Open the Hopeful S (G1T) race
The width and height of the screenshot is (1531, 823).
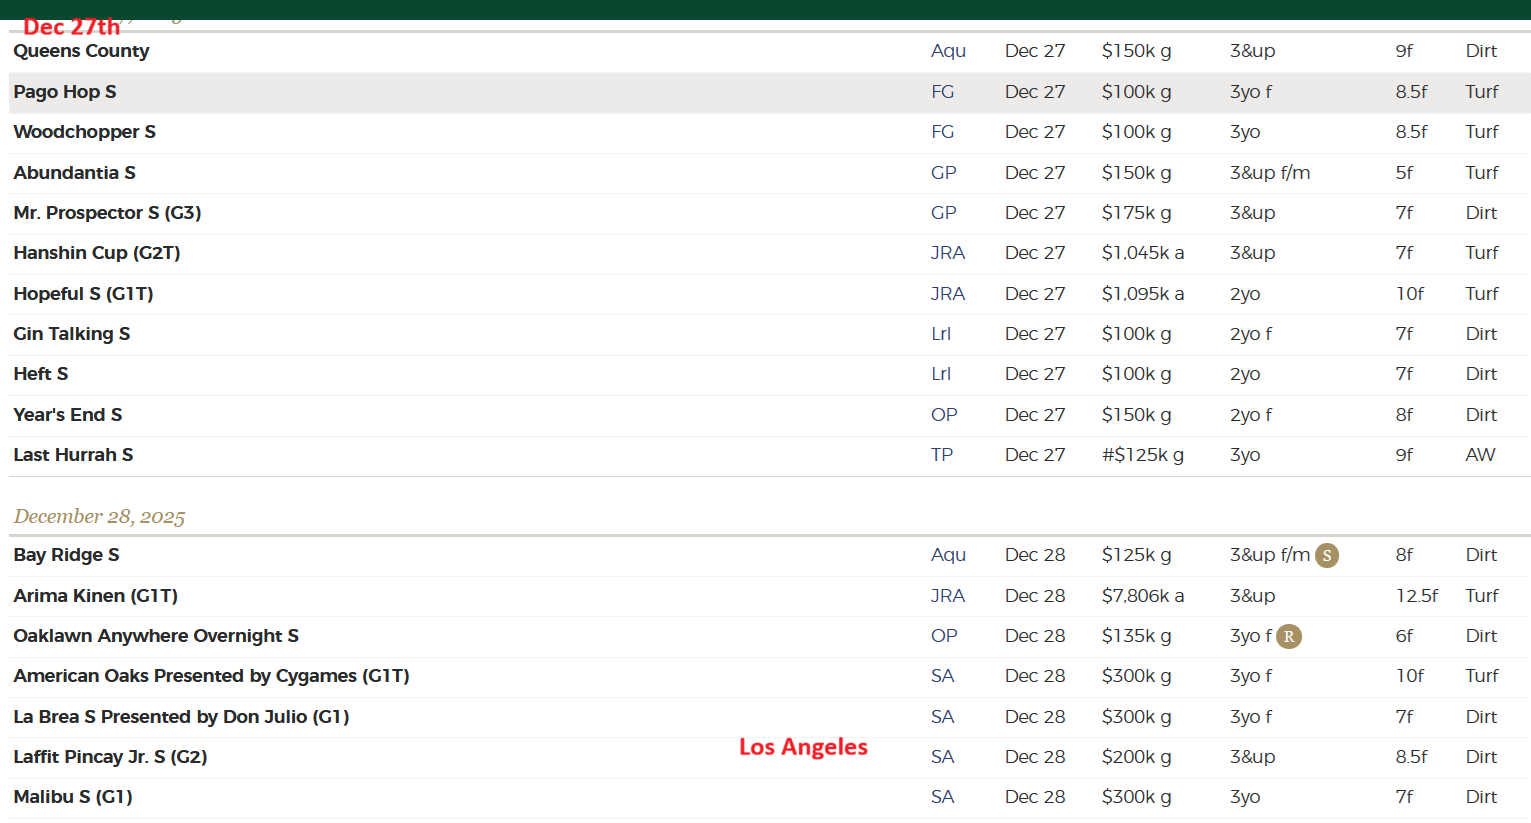[84, 294]
